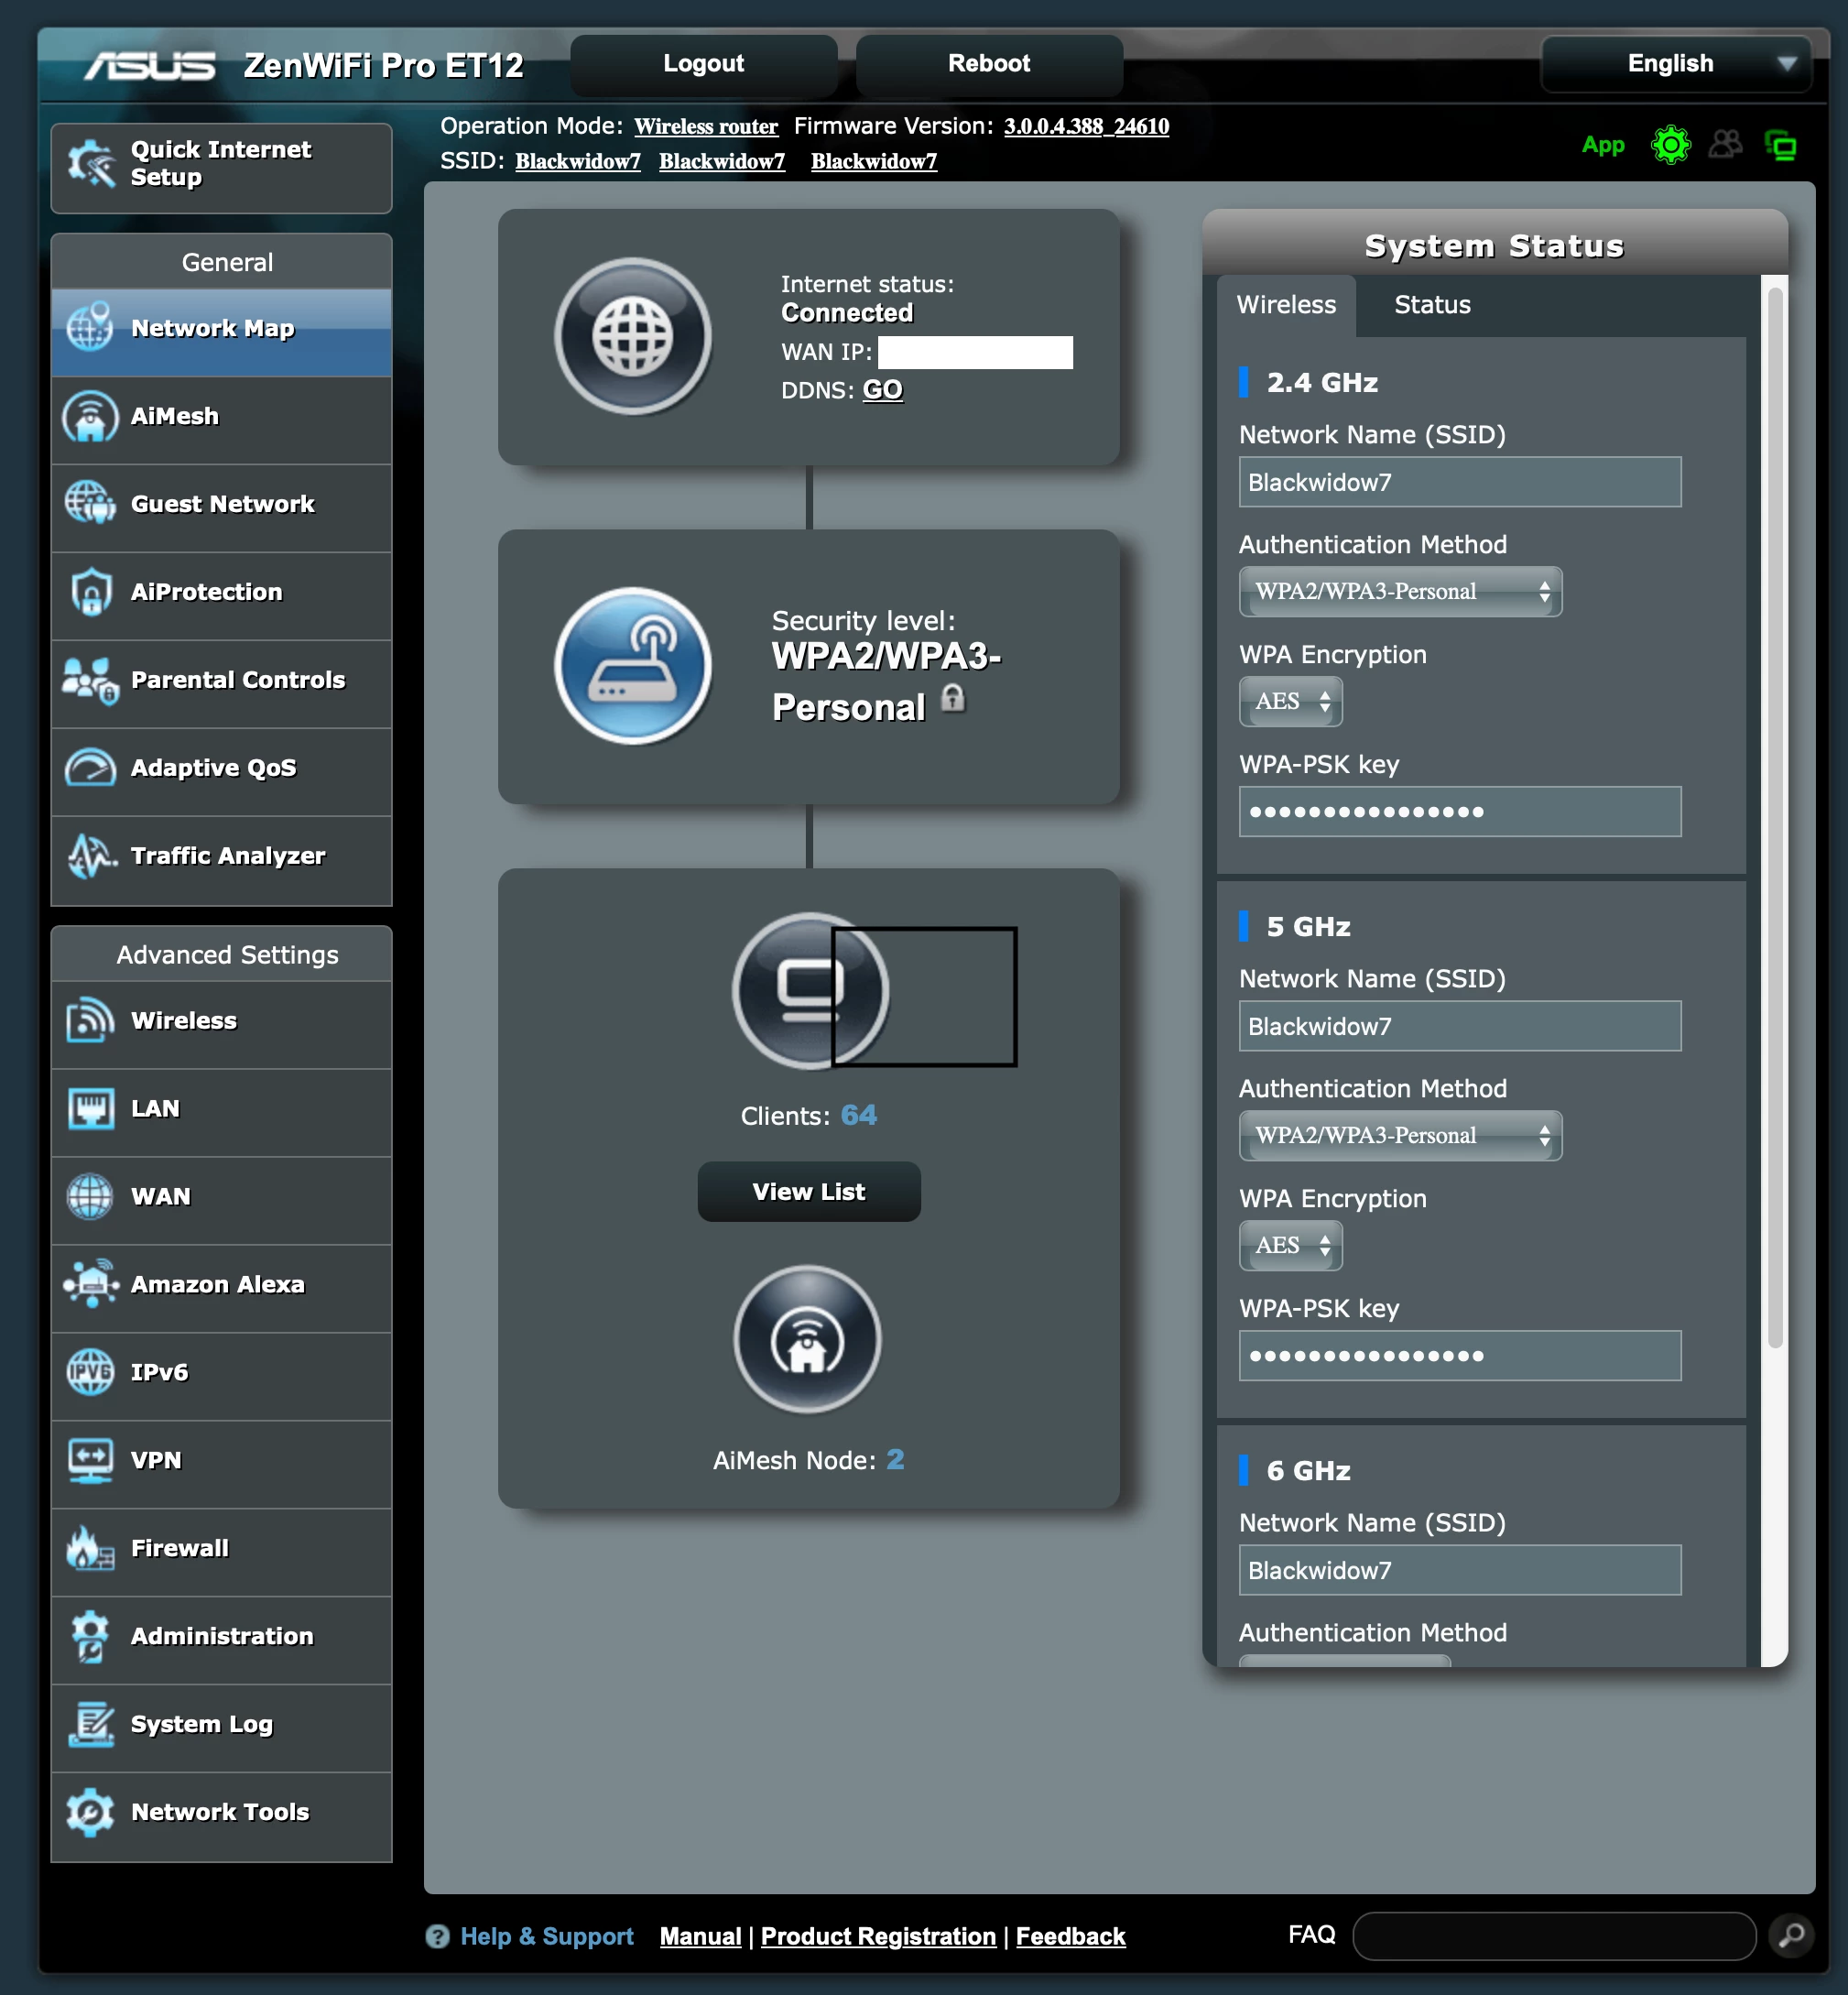The width and height of the screenshot is (1848, 1995).
Task: Switch to the Wireless tab
Action: (1286, 305)
